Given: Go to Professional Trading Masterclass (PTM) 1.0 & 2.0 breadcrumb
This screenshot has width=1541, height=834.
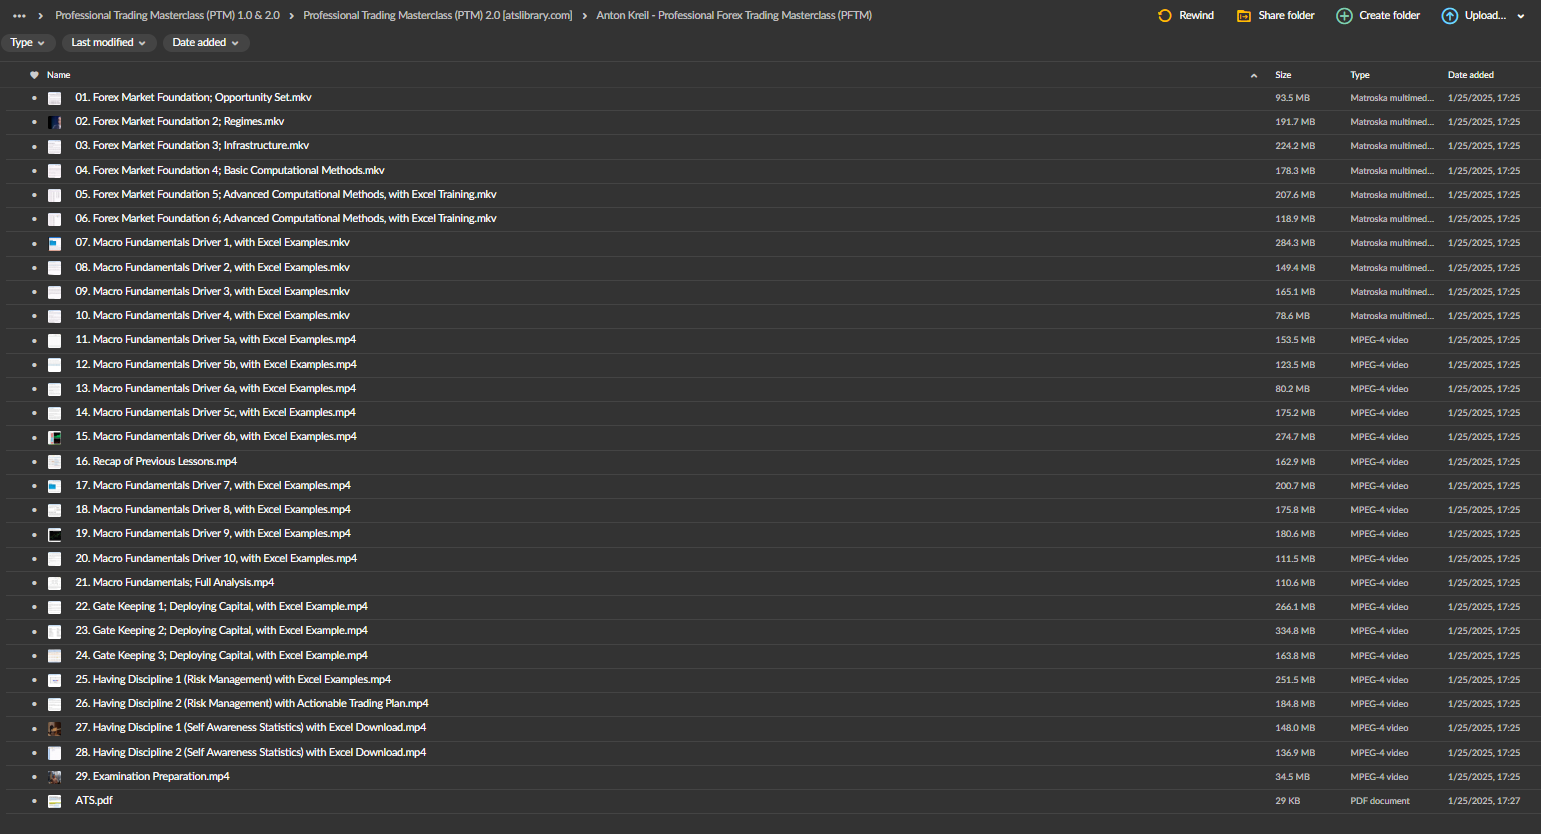Looking at the screenshot, I should [167, 16].
